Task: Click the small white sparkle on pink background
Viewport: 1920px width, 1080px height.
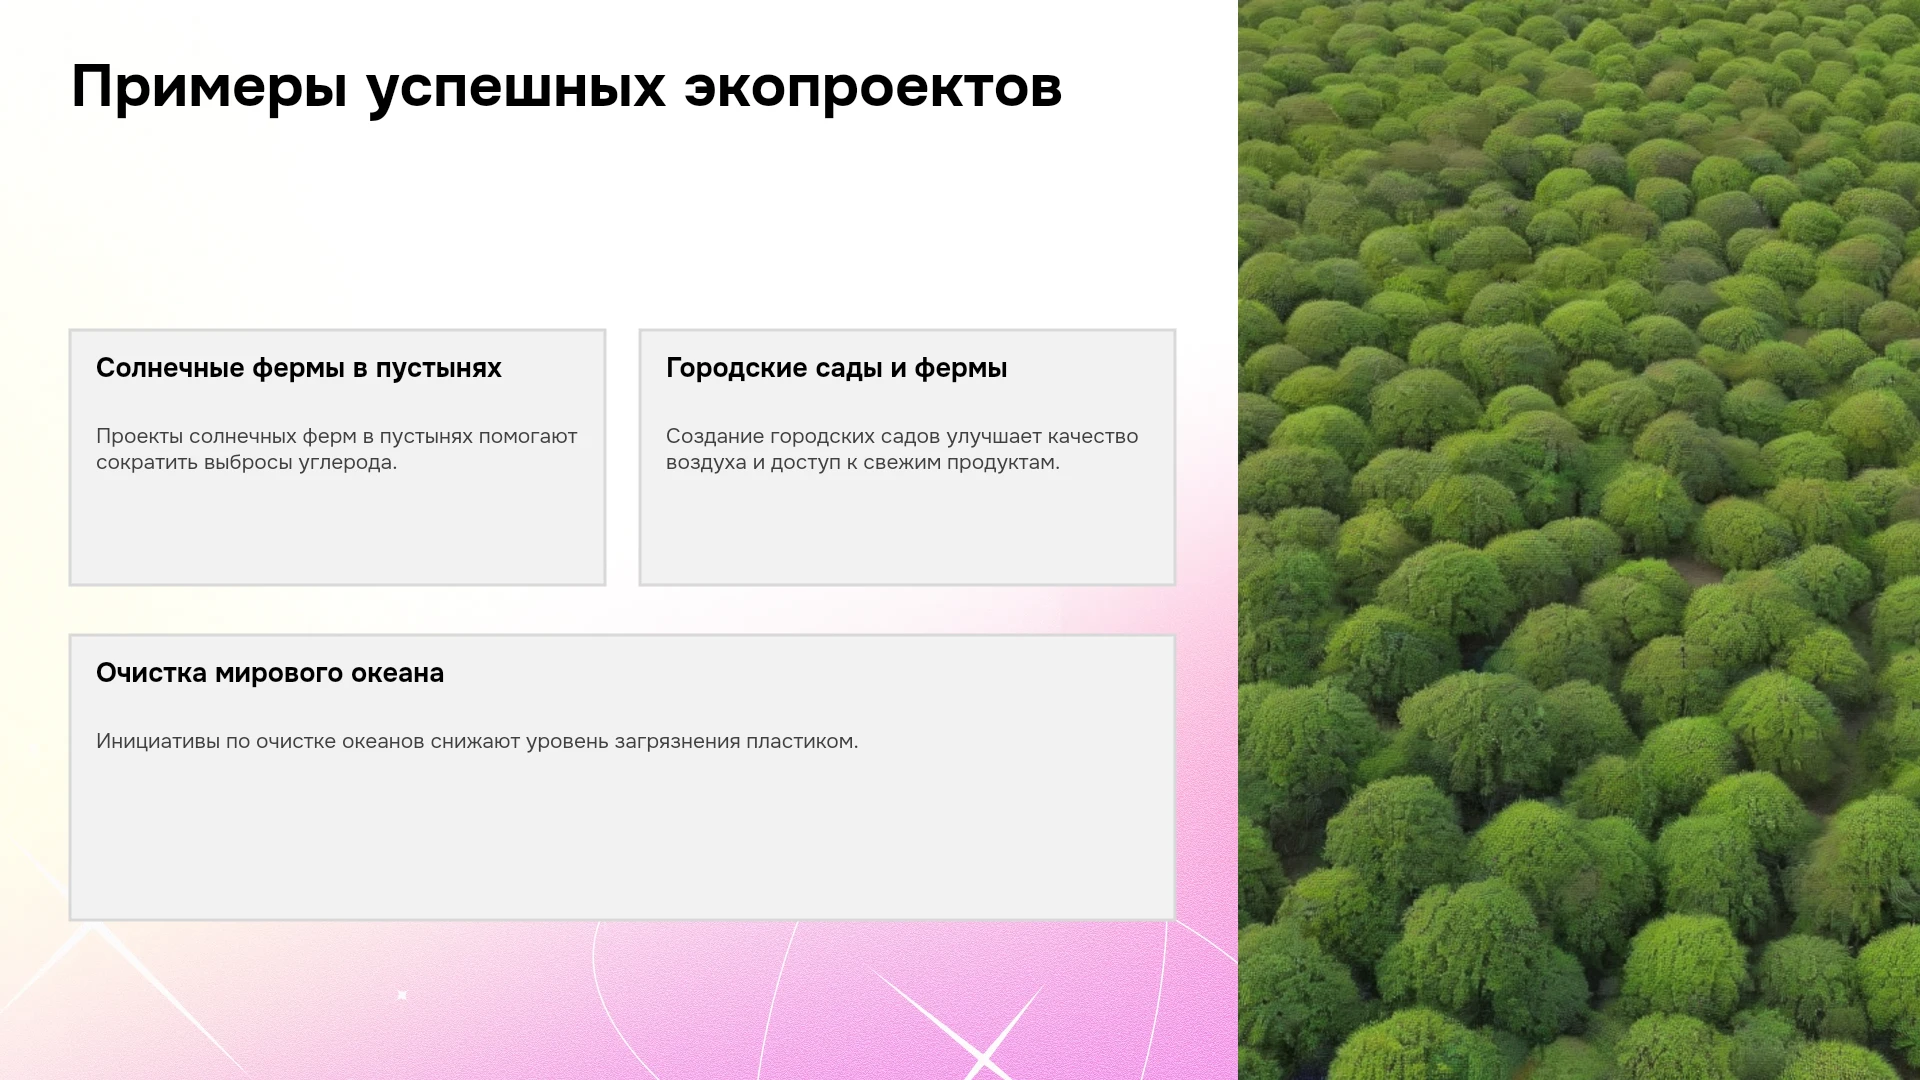Action: pyautogui.click(x=402, y=995)
